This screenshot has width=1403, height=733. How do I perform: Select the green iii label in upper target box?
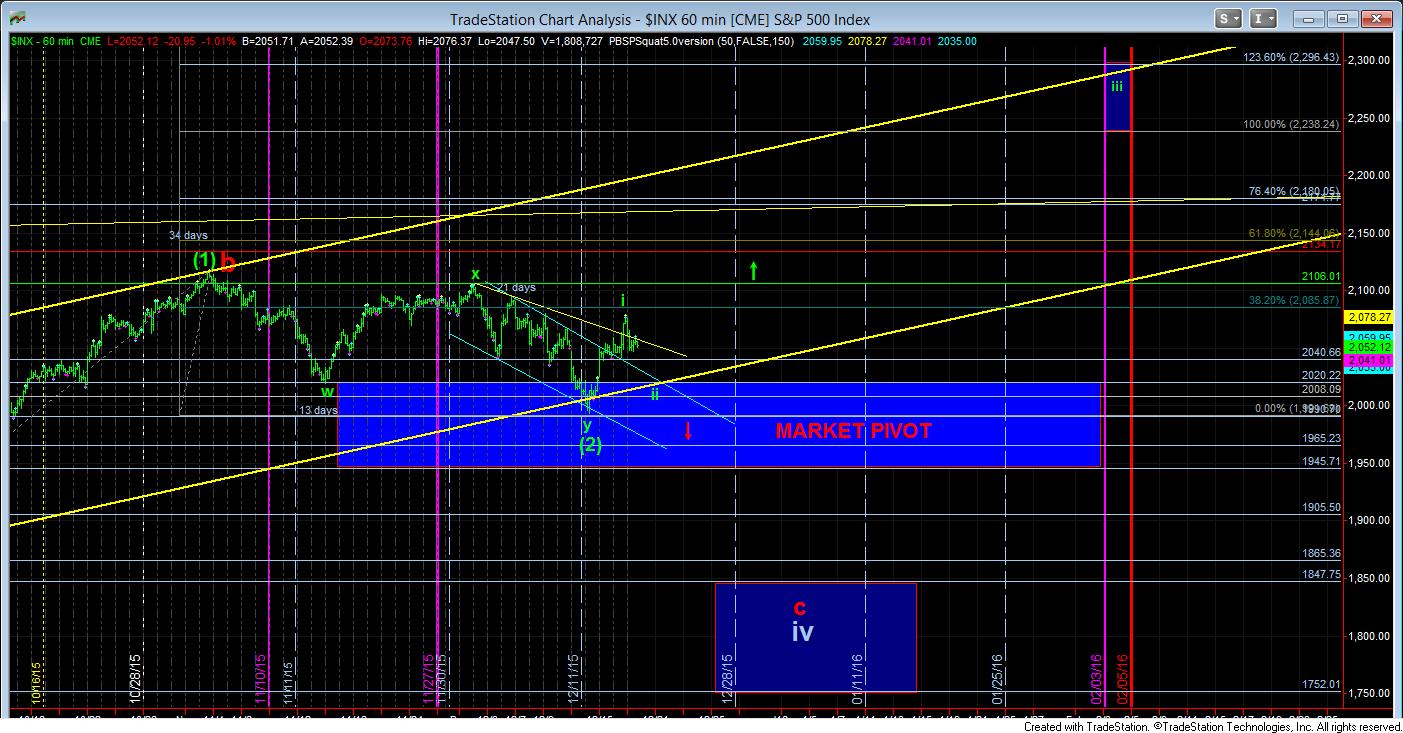click(1117, 86)
